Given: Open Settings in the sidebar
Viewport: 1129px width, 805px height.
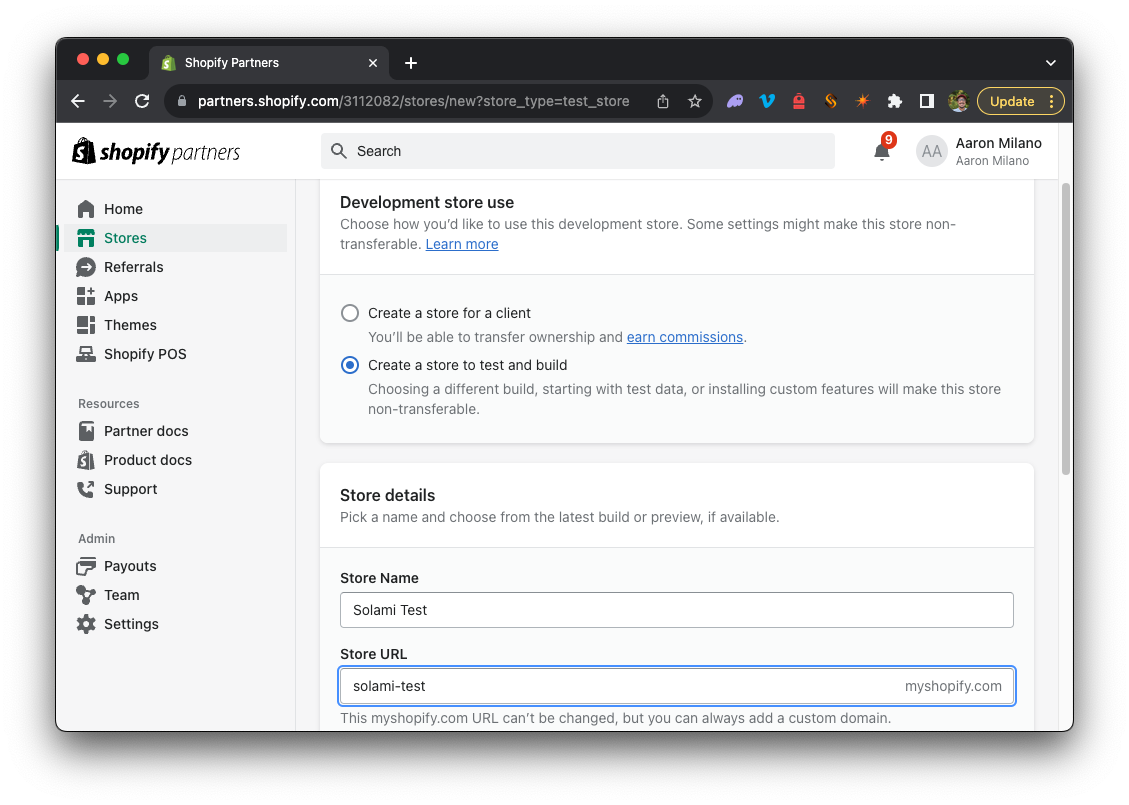Looking at the screenshot, I should pos(131,624).
